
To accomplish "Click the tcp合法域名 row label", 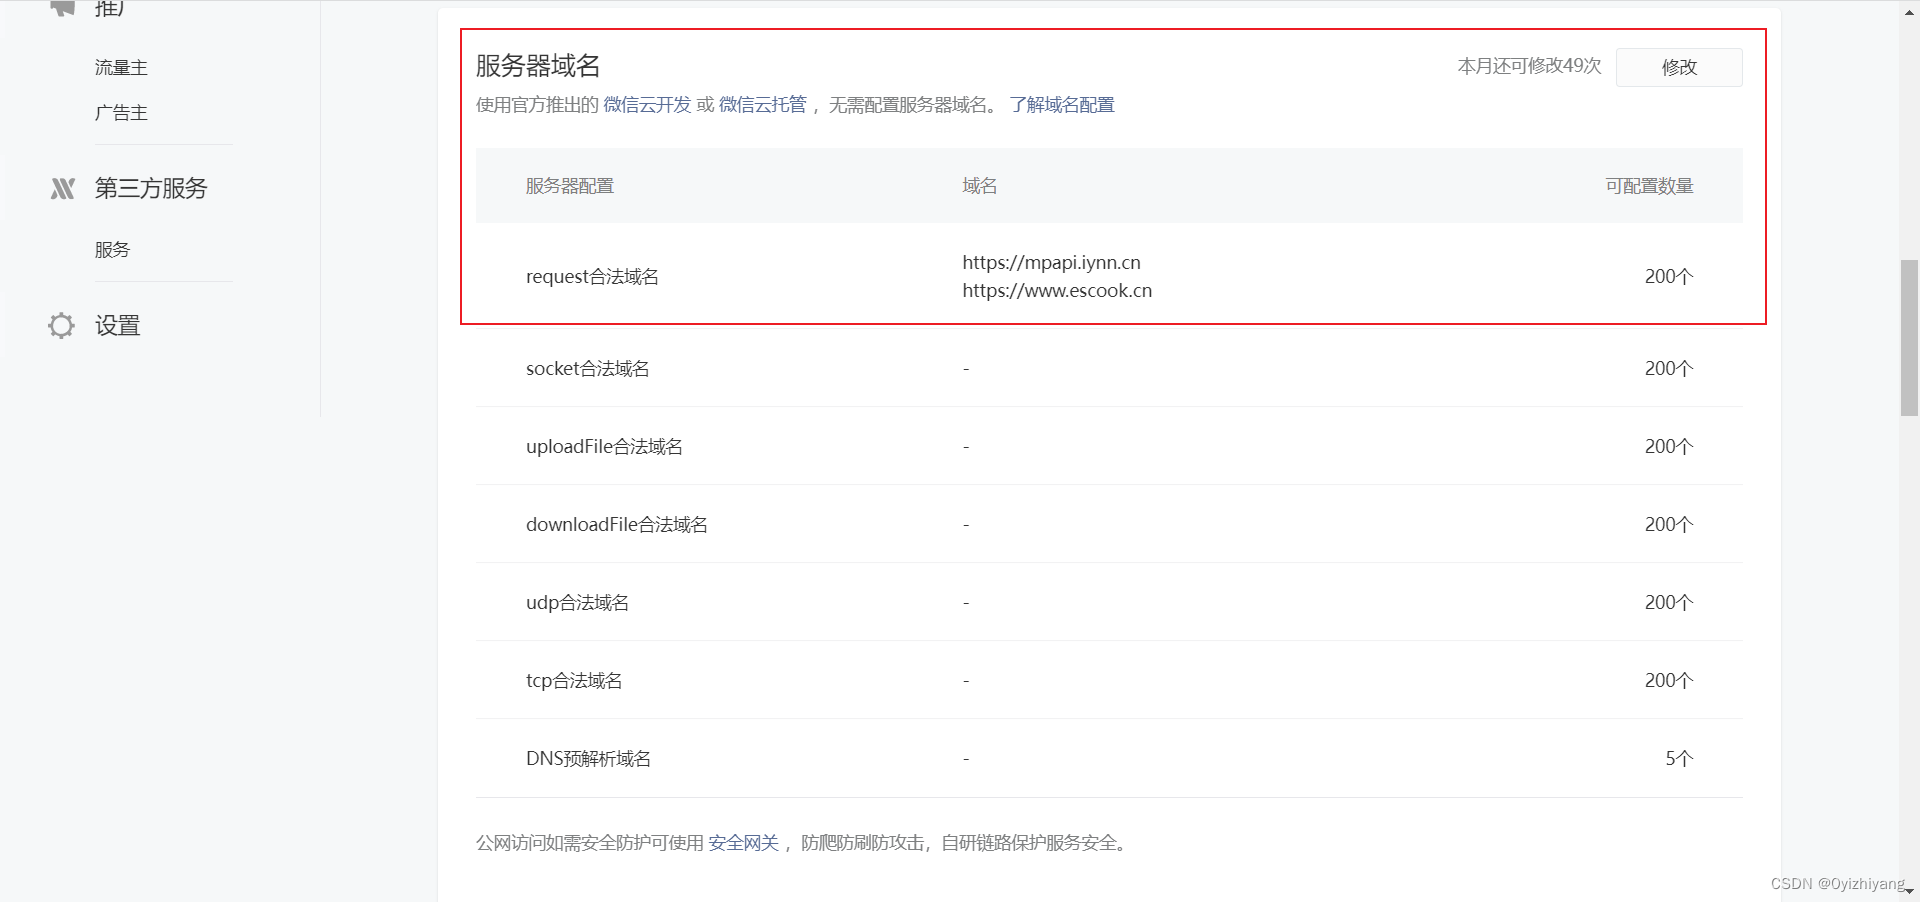I will point(574,681).
